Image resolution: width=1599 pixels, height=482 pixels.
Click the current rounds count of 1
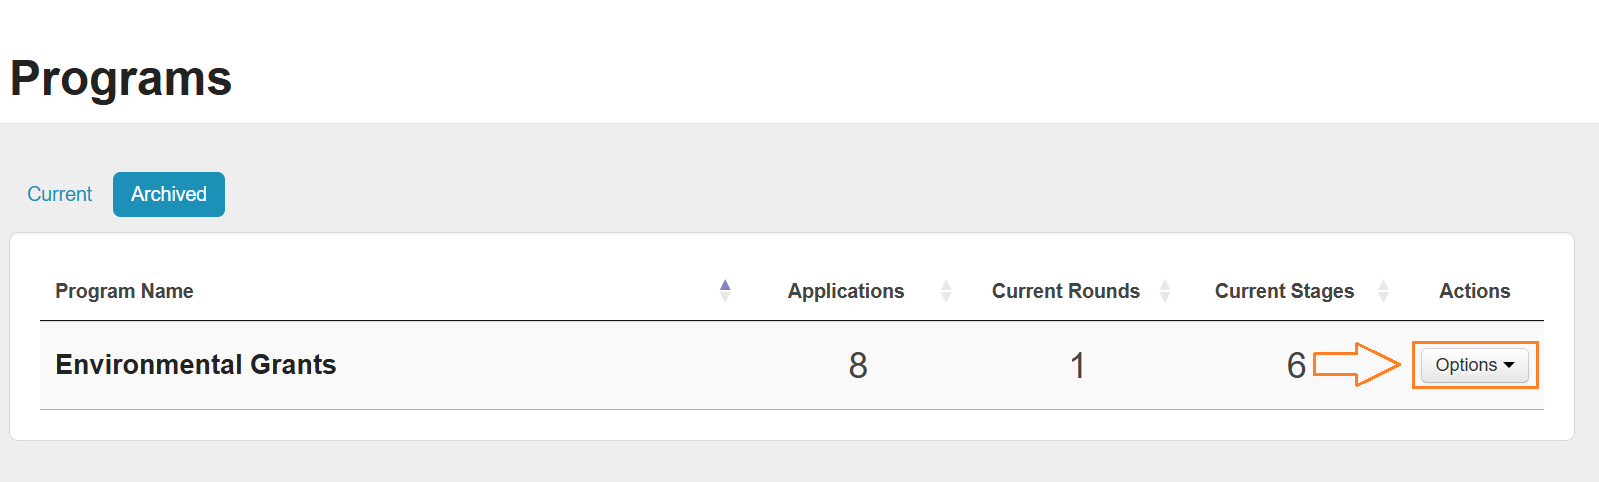pyautogui.click(x=1077, y=366)
